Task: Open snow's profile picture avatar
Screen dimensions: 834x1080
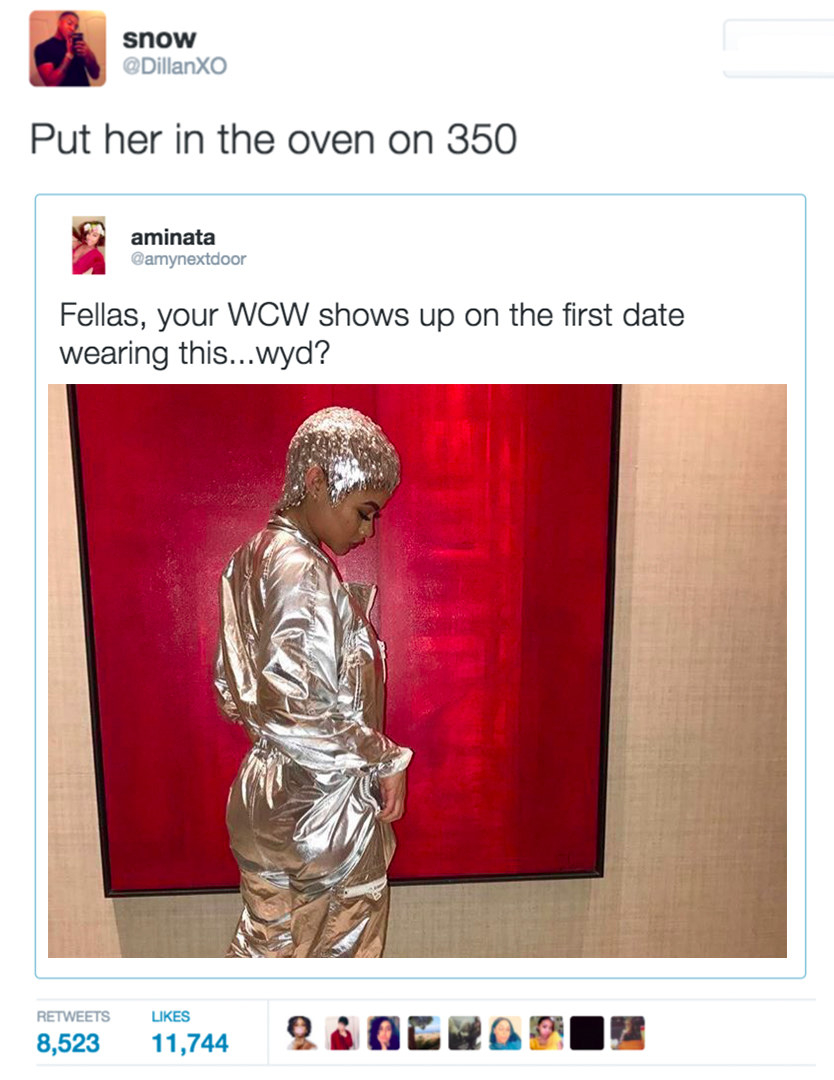Action: [x=67, y=48]
